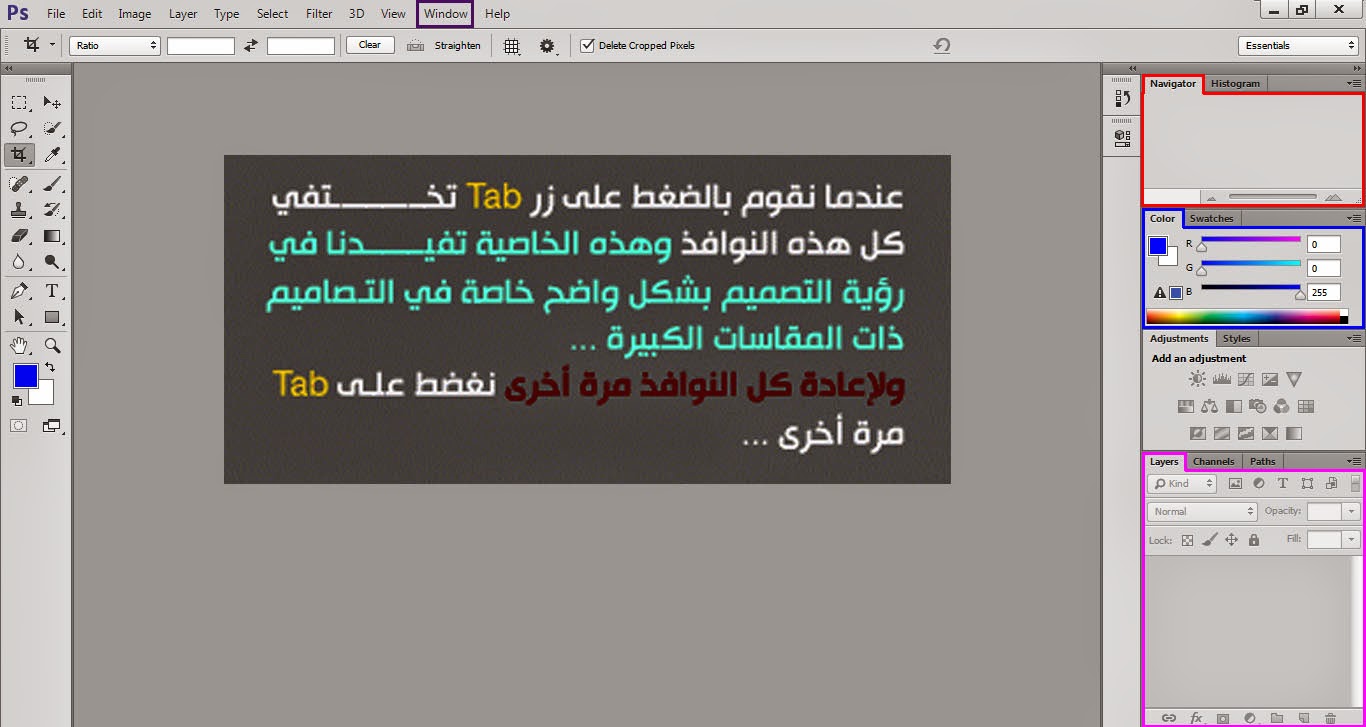Select the Rectangular Marquee tool
This screenshot has height=727, width=1366.
coord(19,102)
